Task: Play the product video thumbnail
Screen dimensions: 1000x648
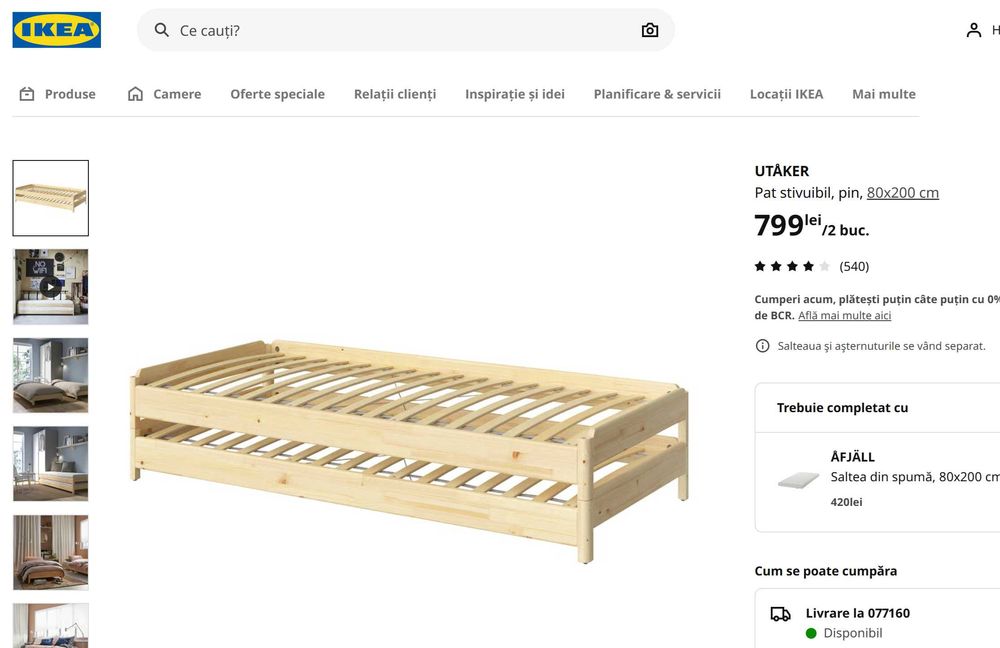Action: 50,286
